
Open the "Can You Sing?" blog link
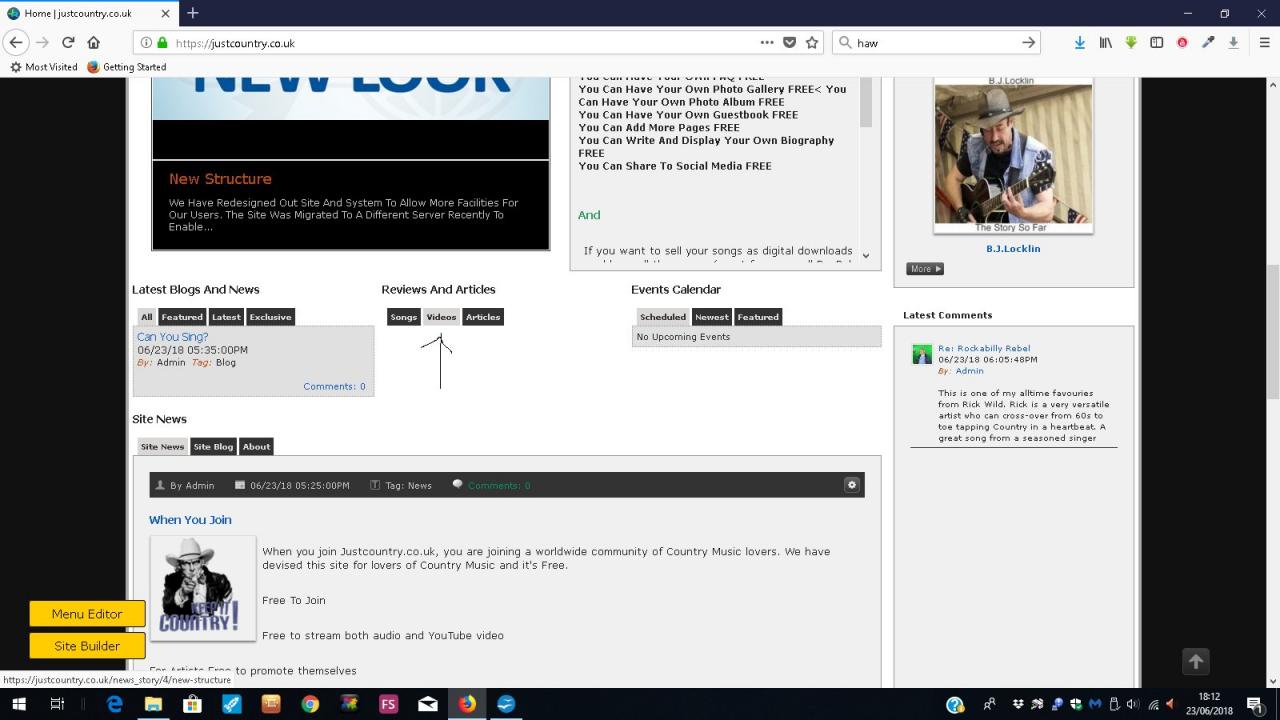(x=172, y=337)
